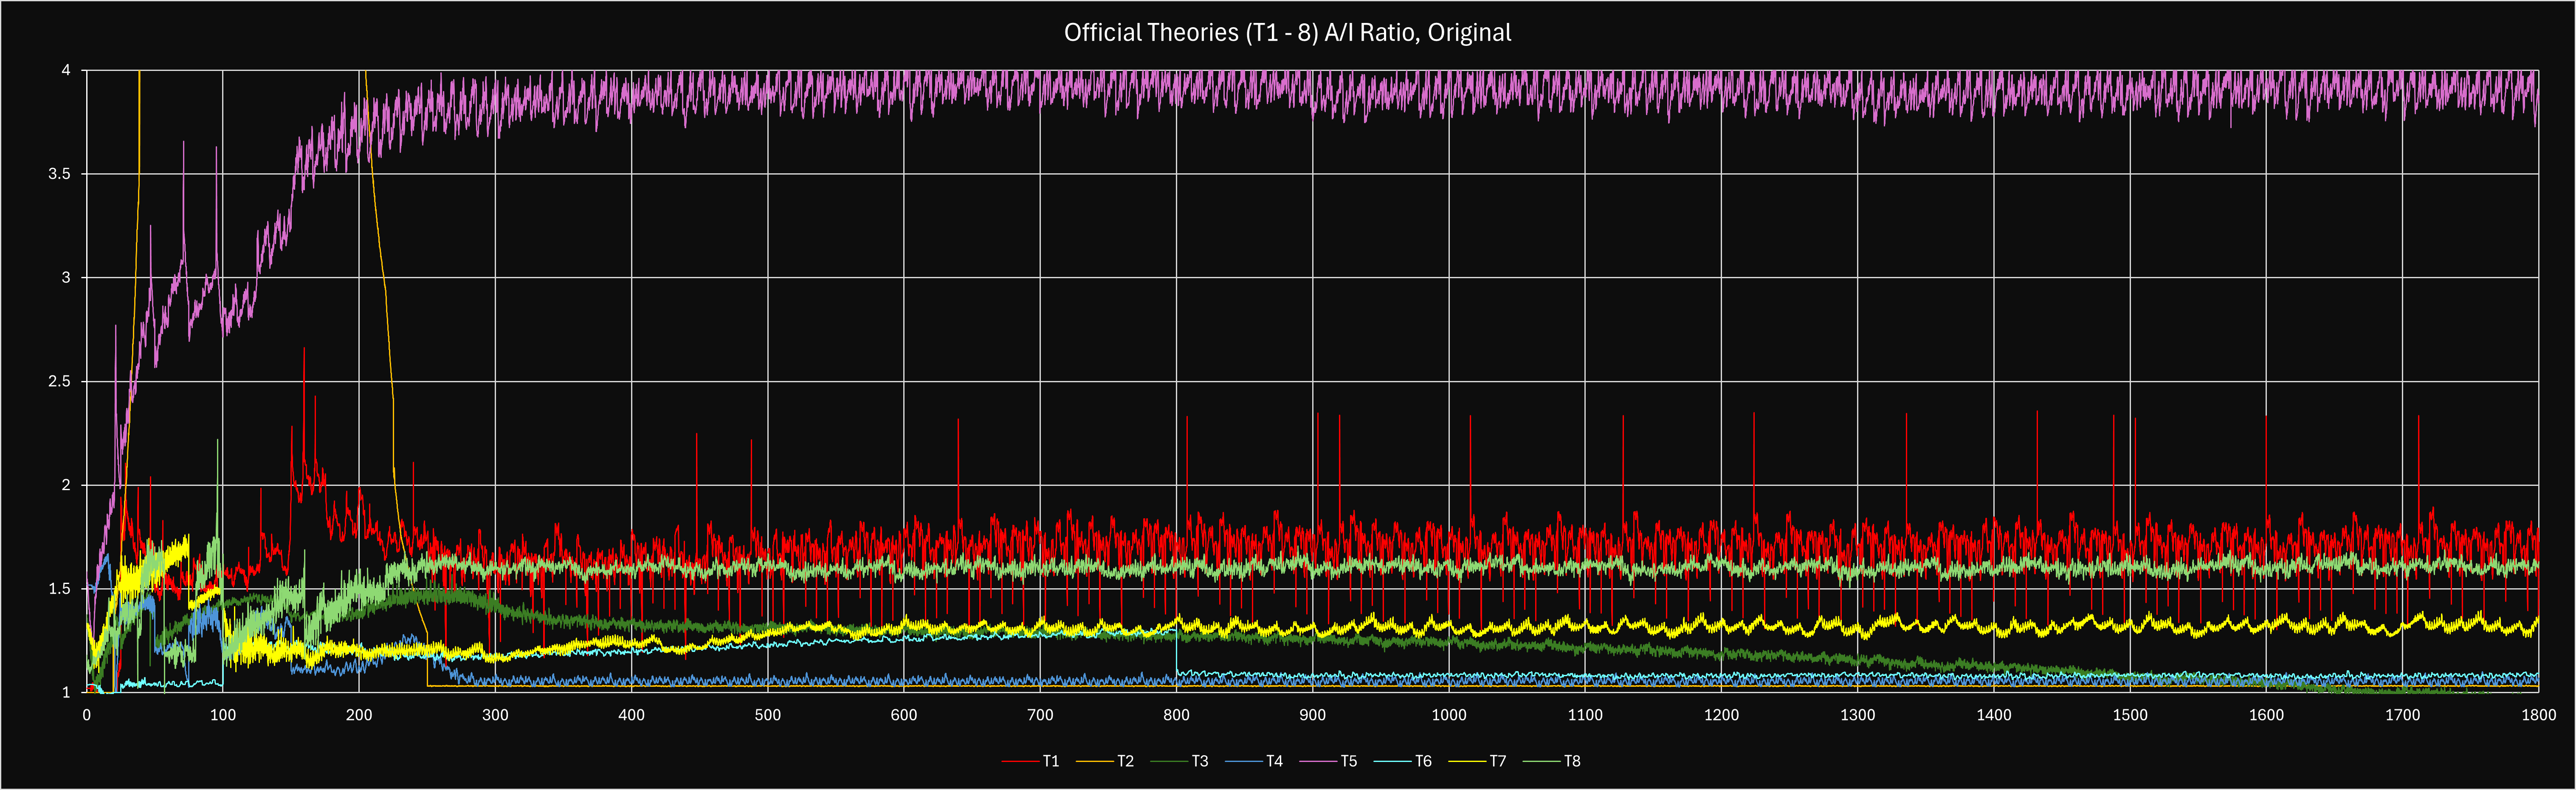Click the y-axis label 2.5
The height and width of the screenshot is (790, 2576).
click(59, 381)
